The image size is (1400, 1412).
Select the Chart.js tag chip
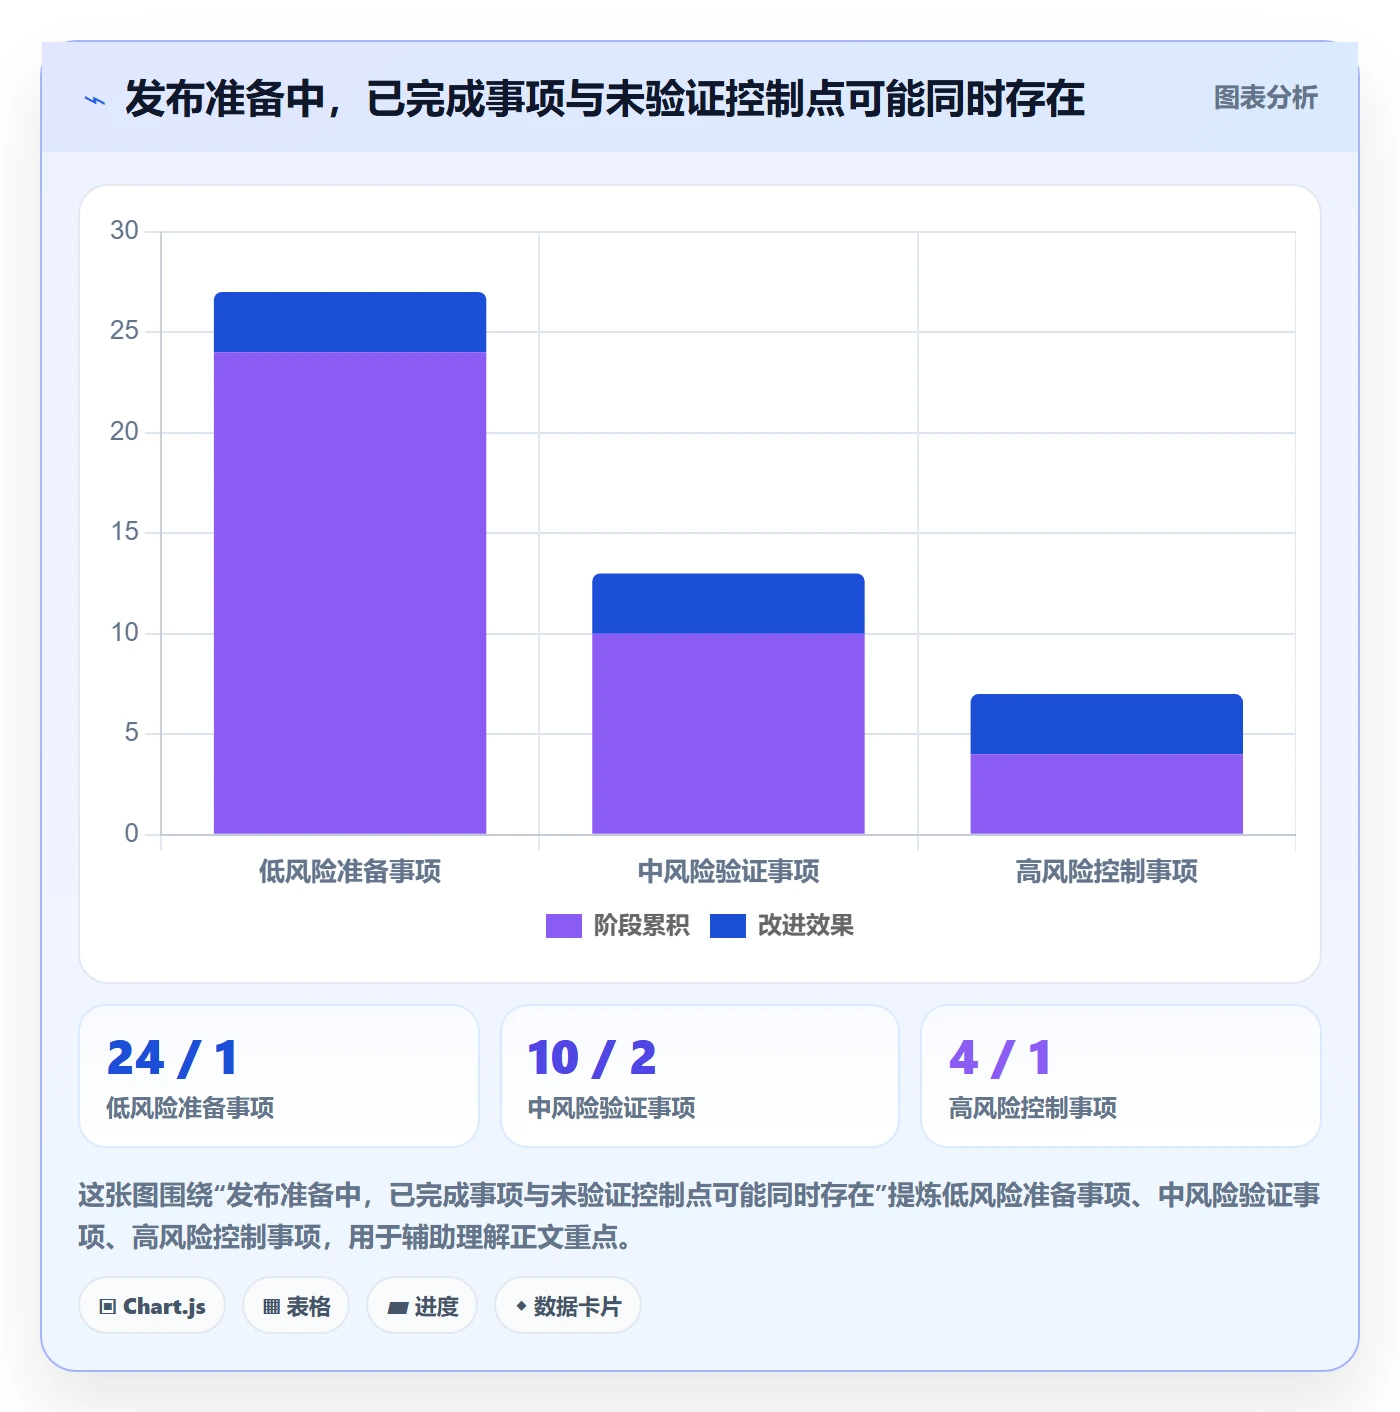[152, 1306]
